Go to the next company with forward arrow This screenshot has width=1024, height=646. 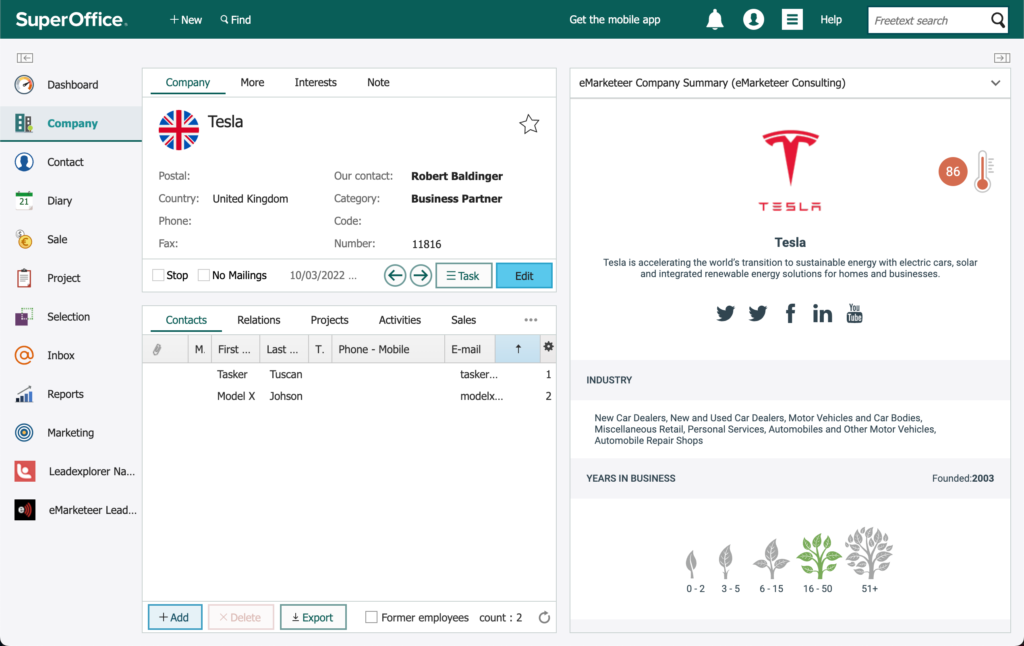coord(421,276)
